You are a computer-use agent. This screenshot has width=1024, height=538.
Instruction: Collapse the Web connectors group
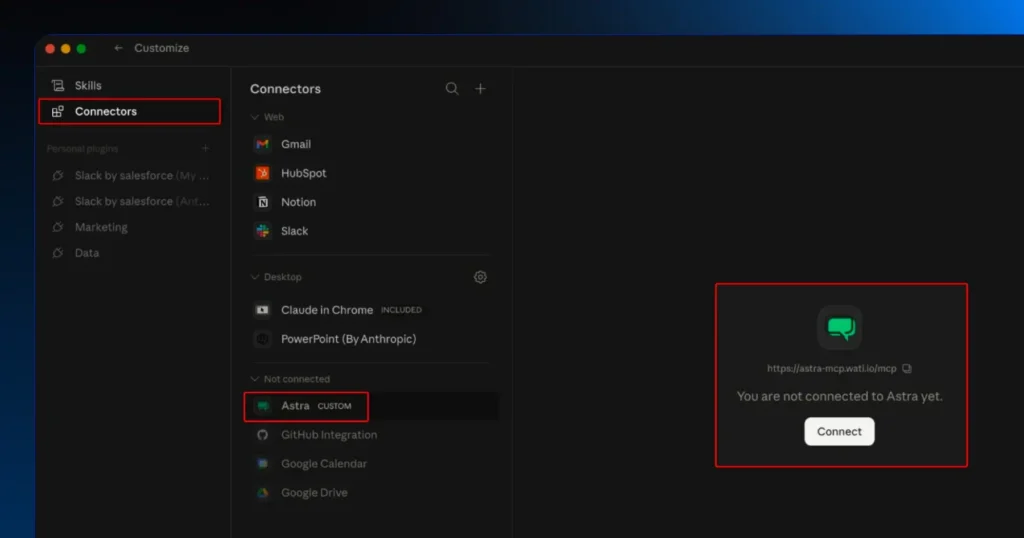coord(255,118)
